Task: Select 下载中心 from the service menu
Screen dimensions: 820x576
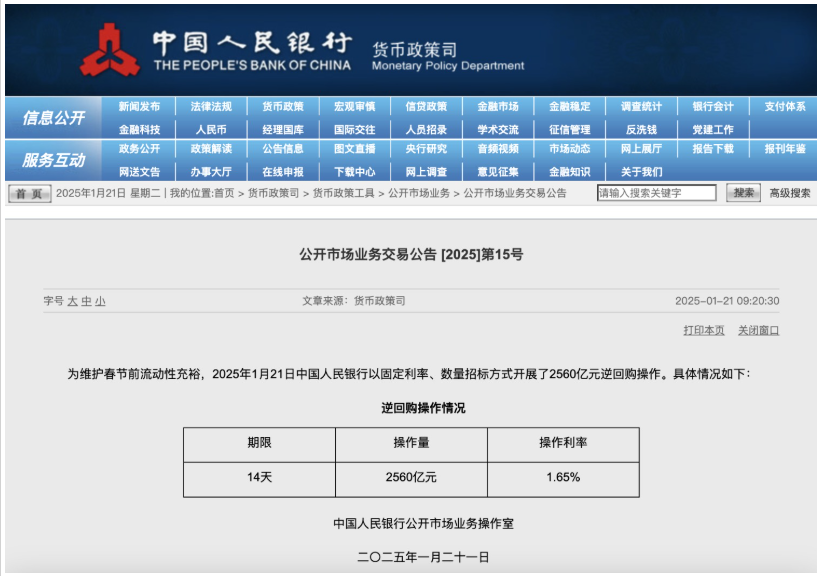Action: 354,171
